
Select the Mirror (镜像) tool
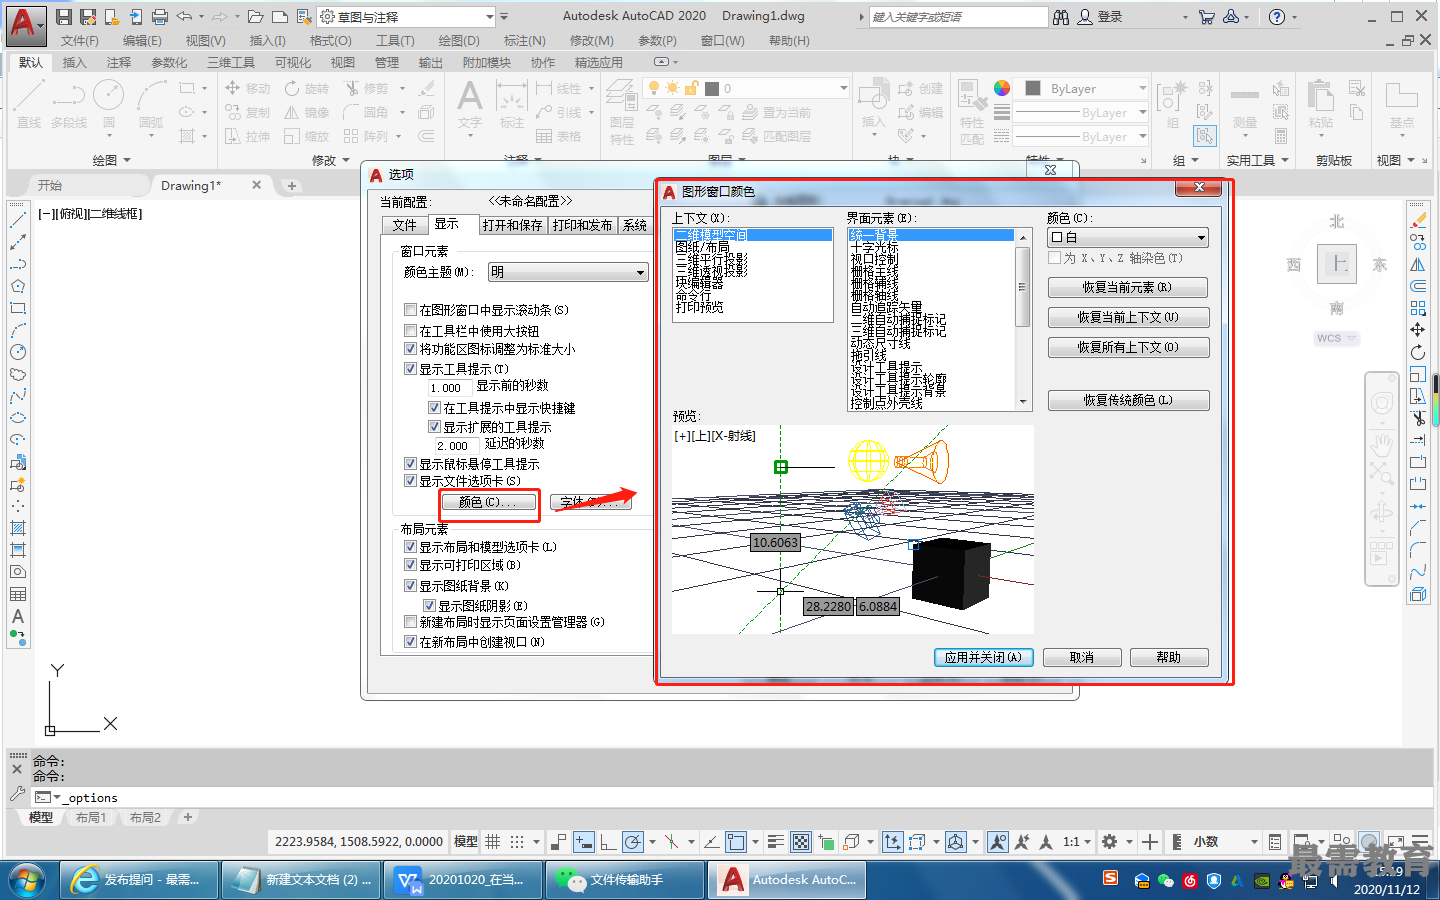(x=307, y=112)
